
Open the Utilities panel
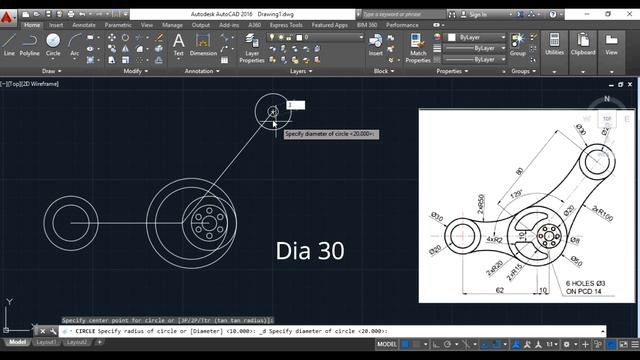(x=554, y=44)
